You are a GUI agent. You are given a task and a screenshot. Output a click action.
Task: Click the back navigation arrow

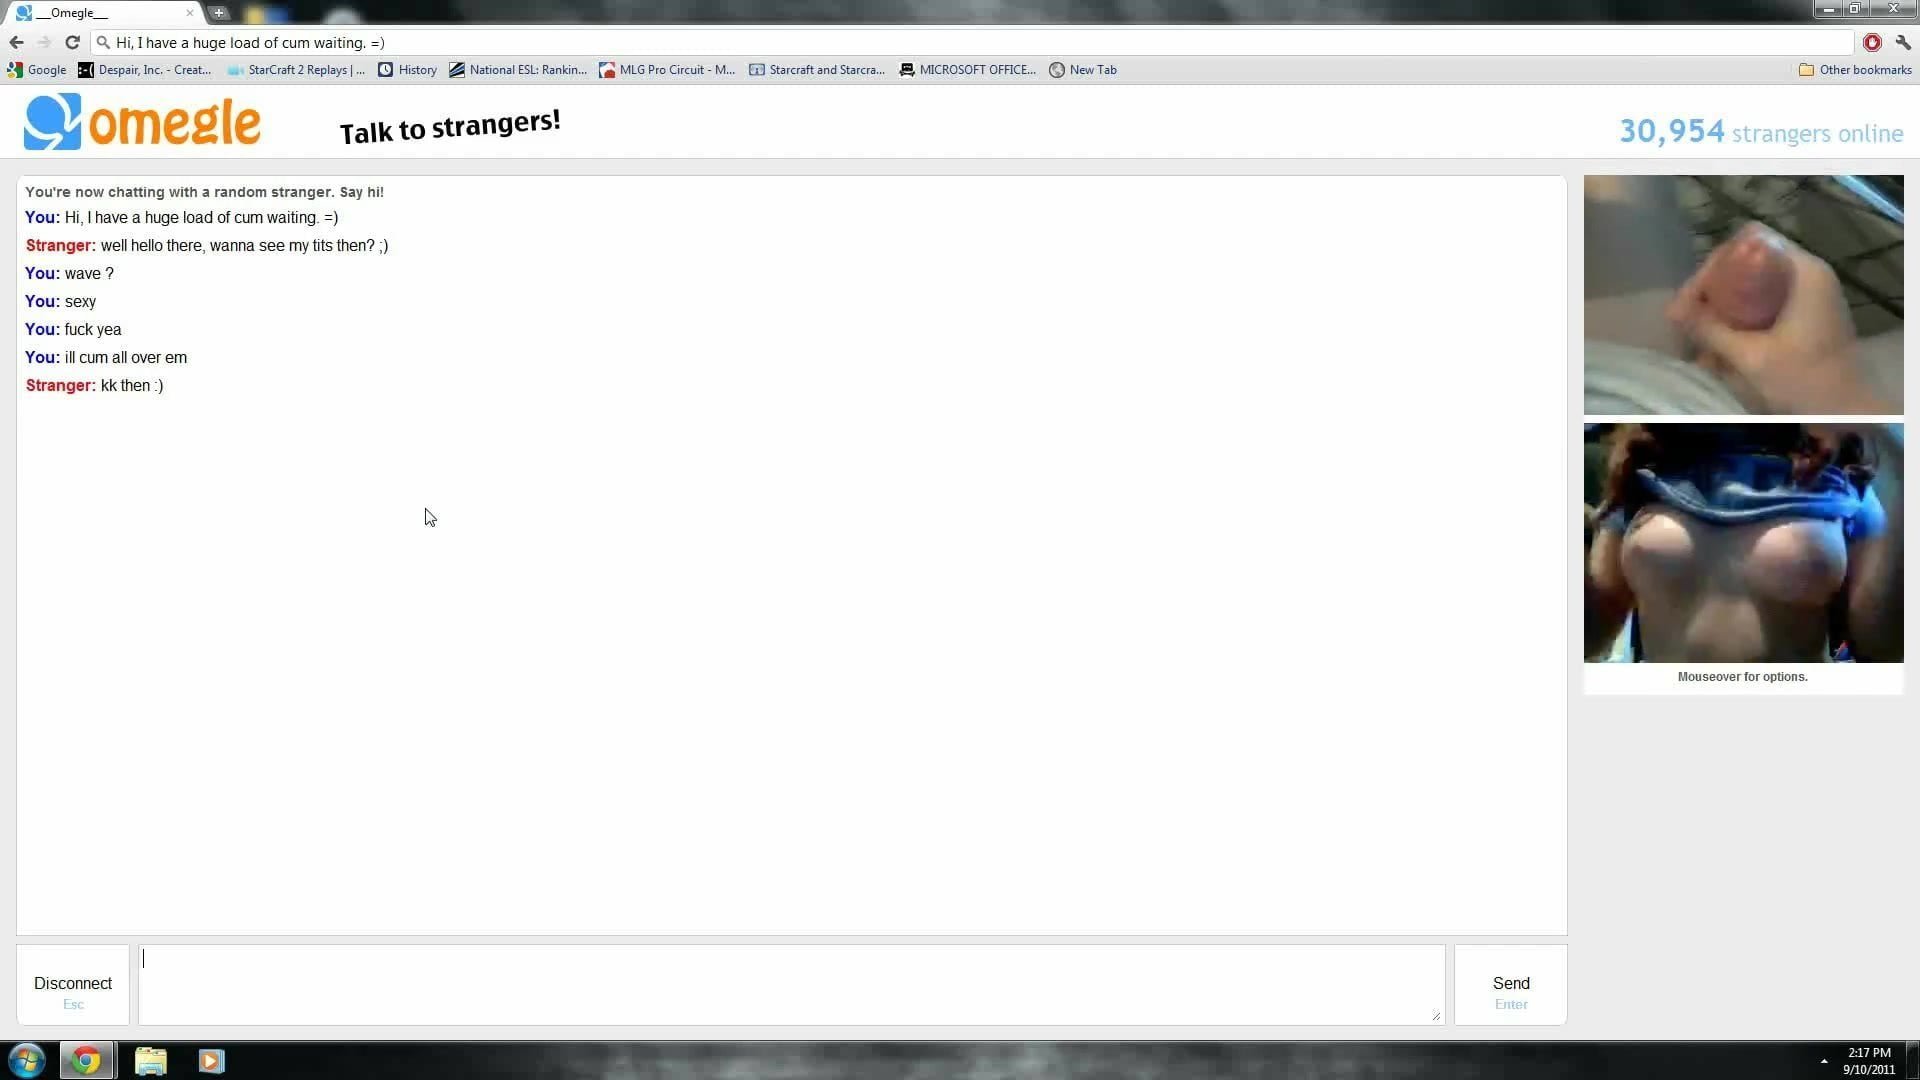[16, 42]
